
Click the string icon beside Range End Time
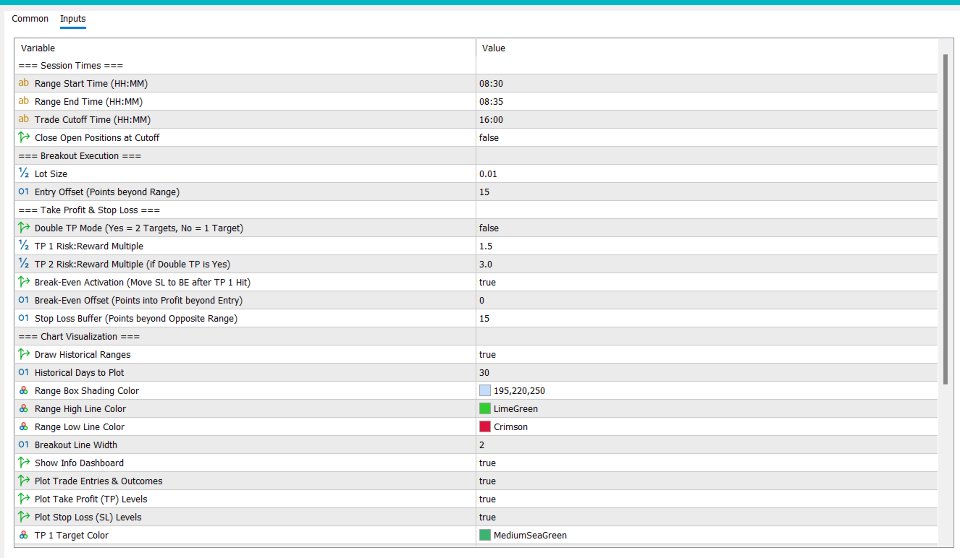click(23, 101)
